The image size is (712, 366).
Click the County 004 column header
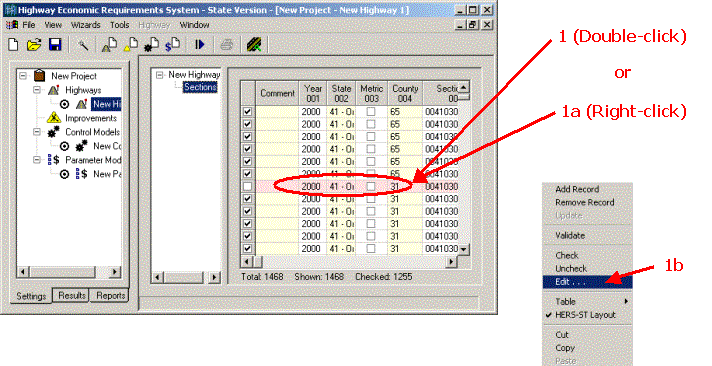click(x=405, y=94)
